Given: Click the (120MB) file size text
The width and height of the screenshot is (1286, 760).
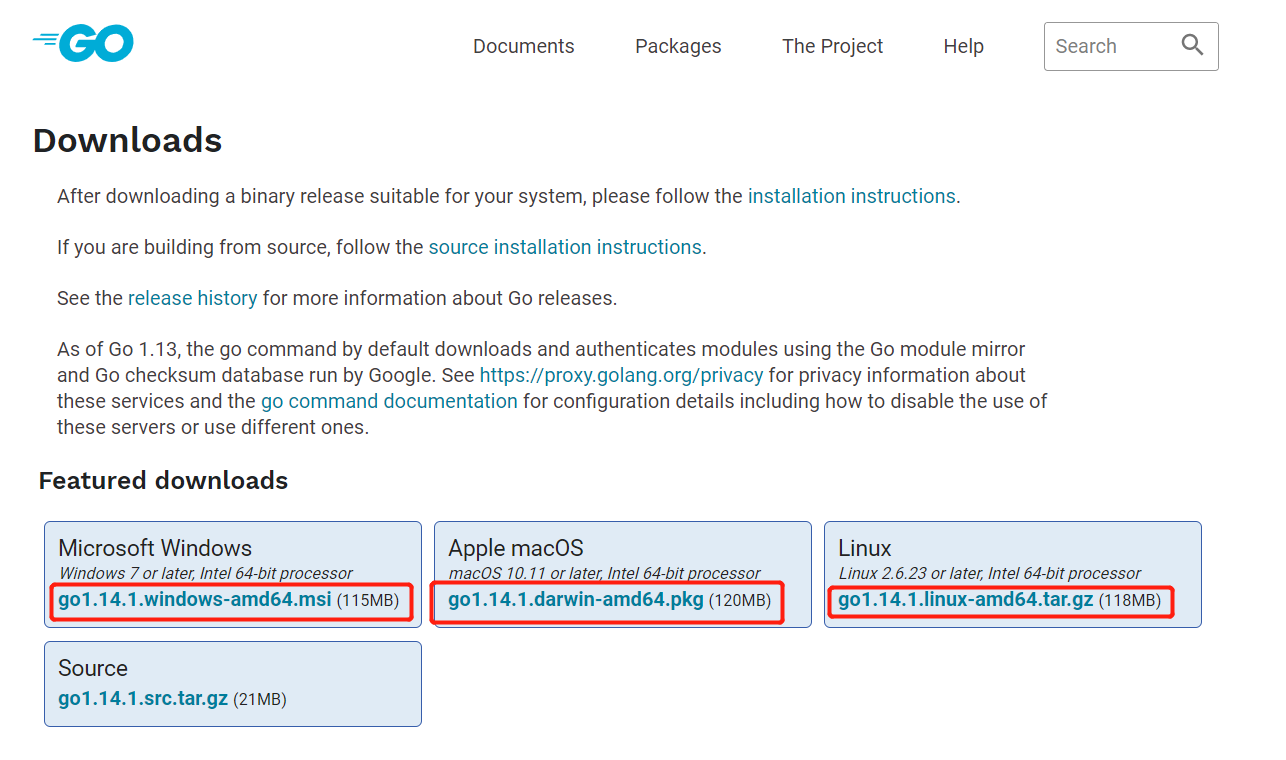Looking at the screenshot, I should click(741, 601).
